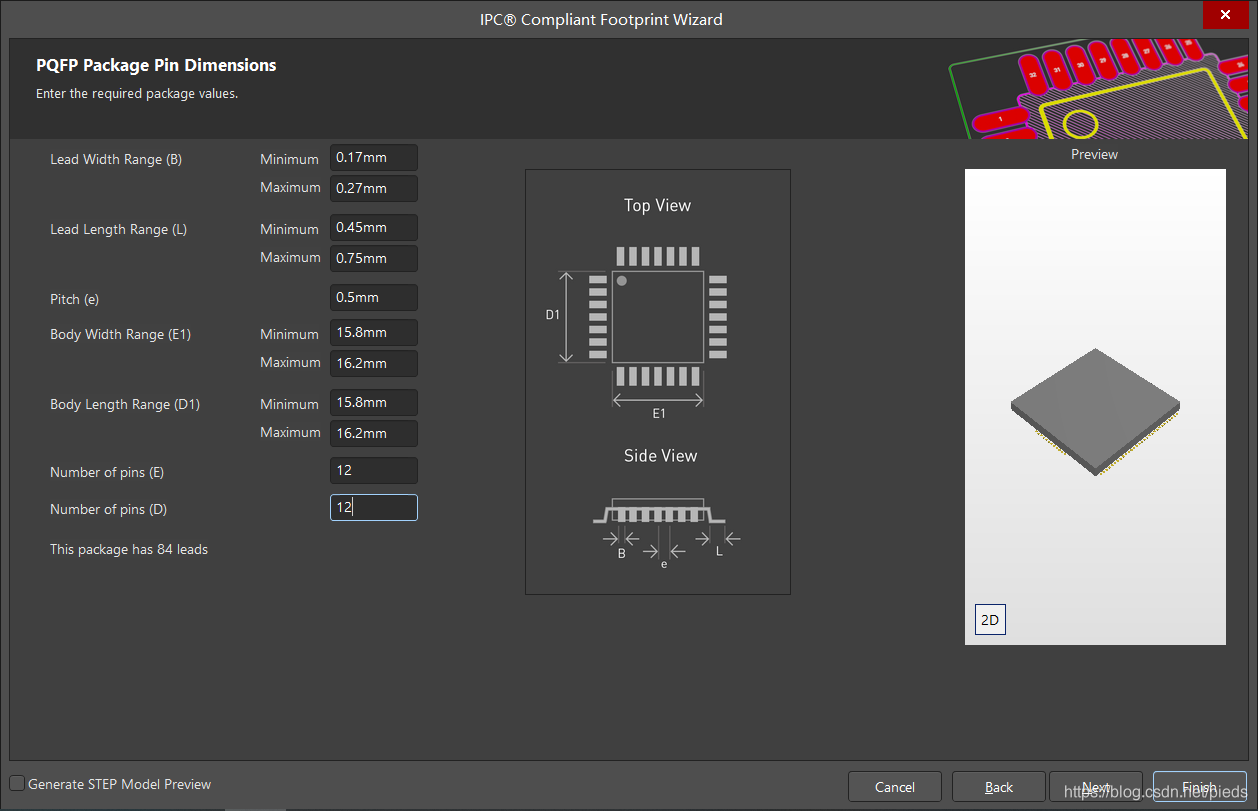The height and width of the screenshot is (811, 1258).
Task: Go Back to previous wizard page
Action: 998,787
